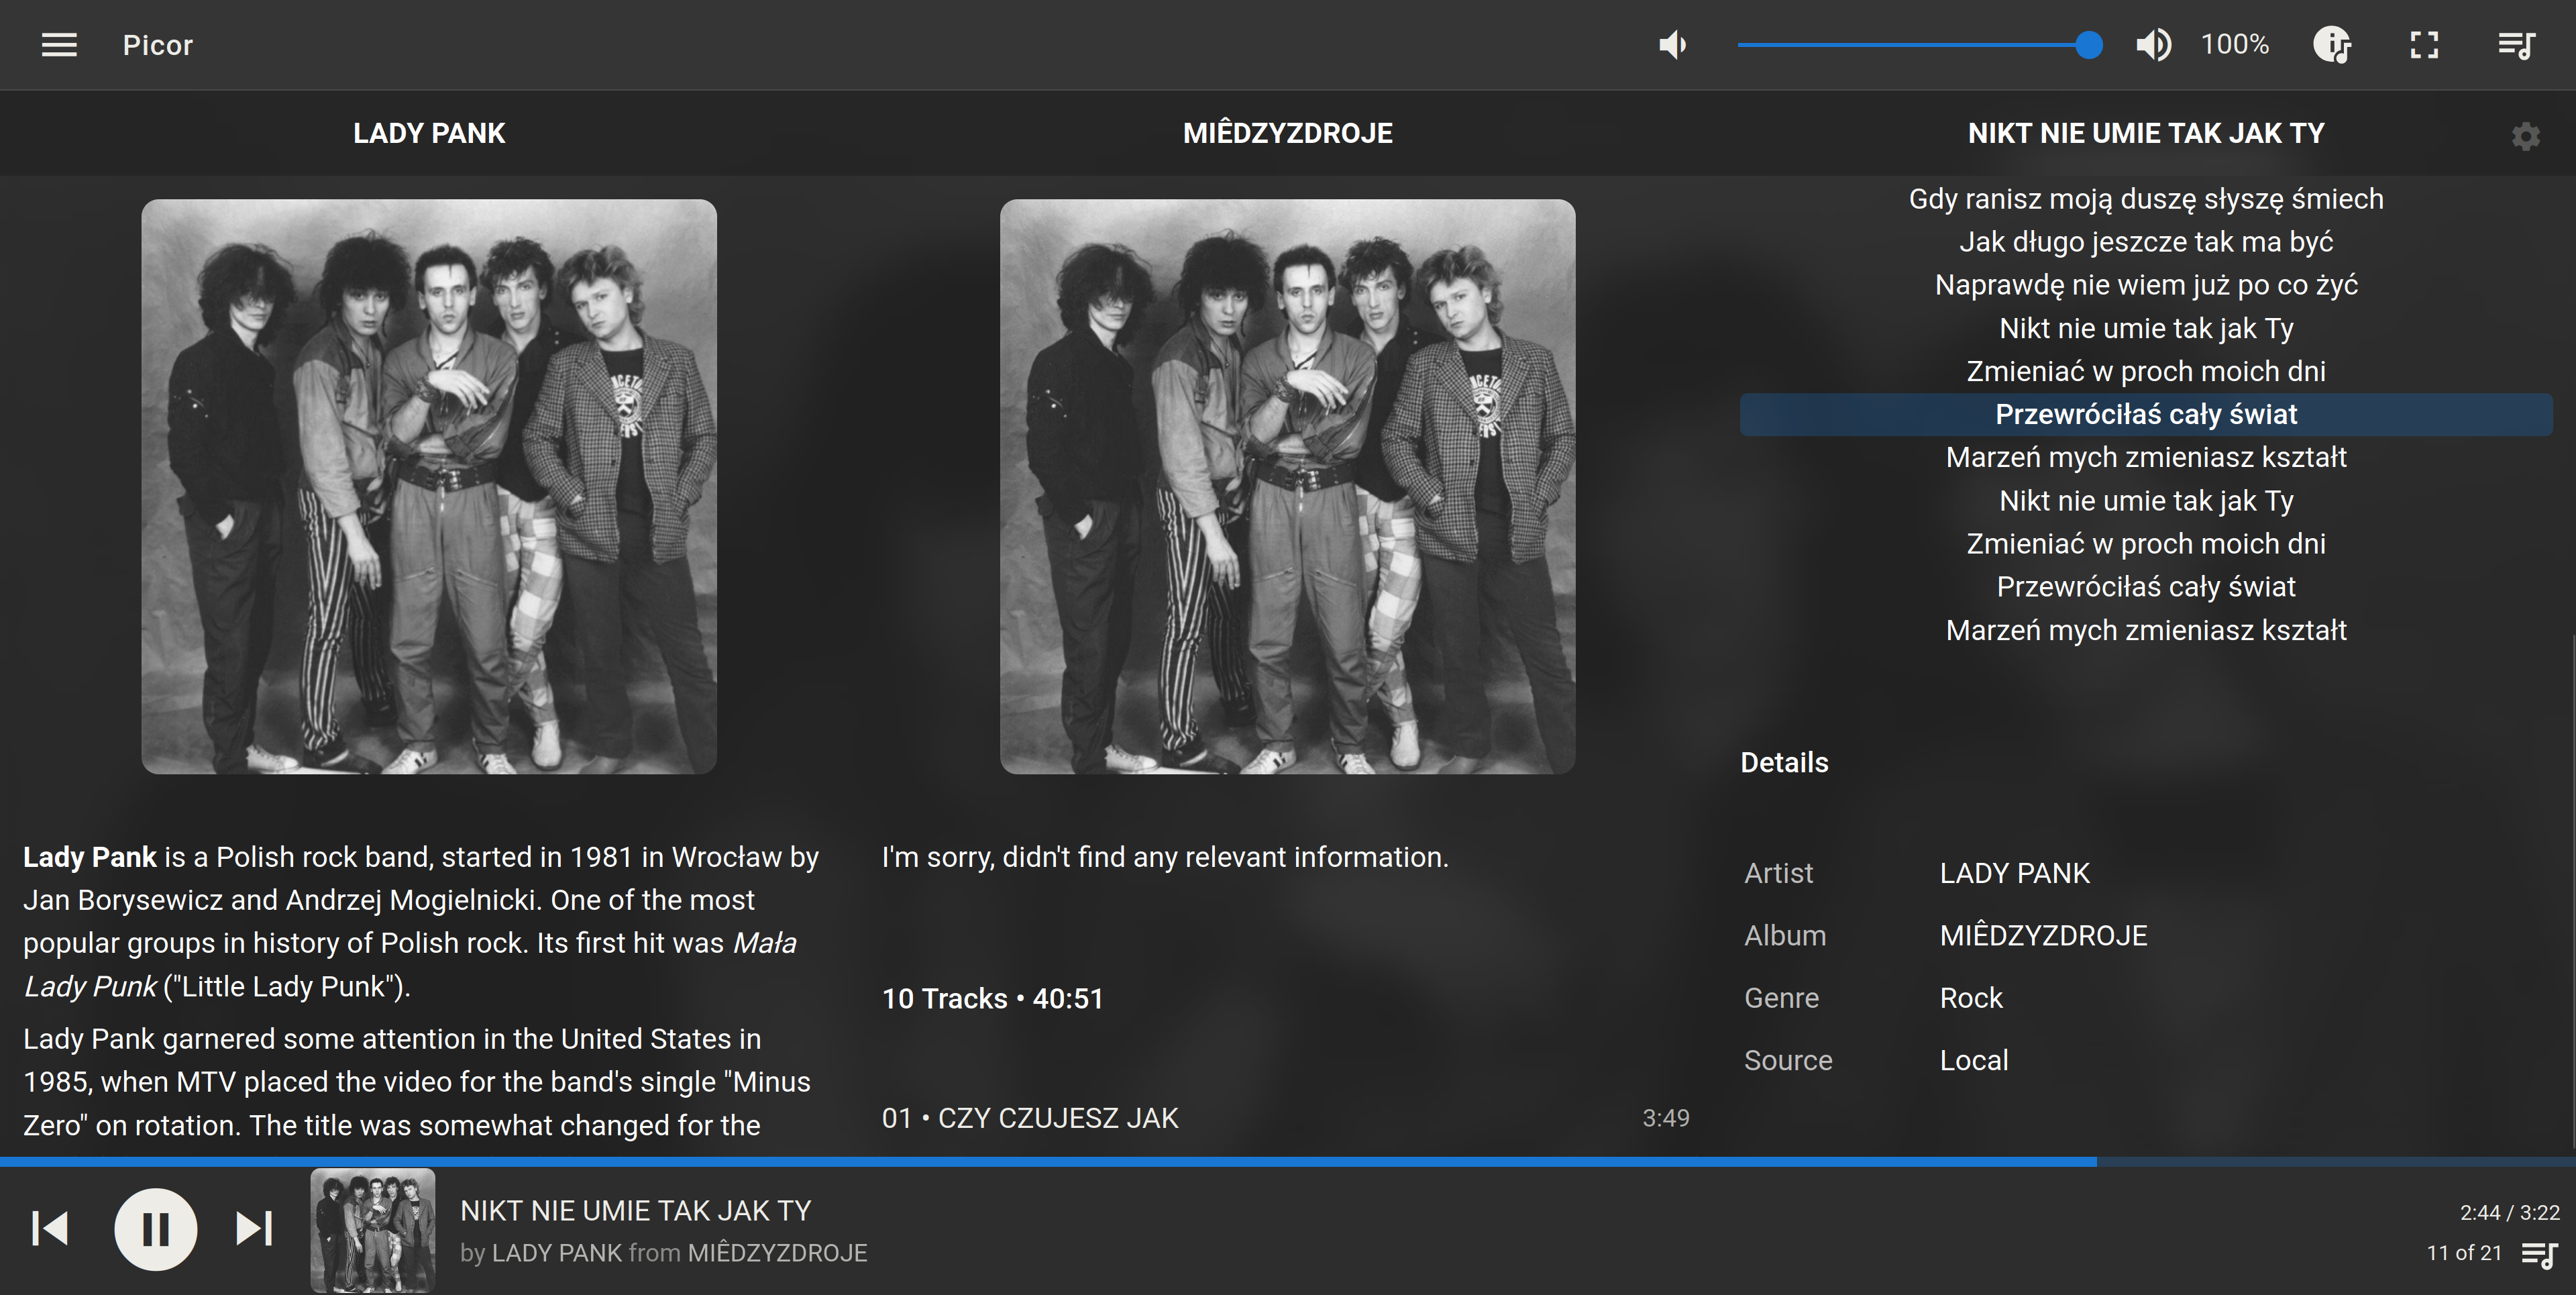Screen dimensions: 2576x1295
Task: Click the large Lady Pank artist photo
Action: tap(429, 486)
